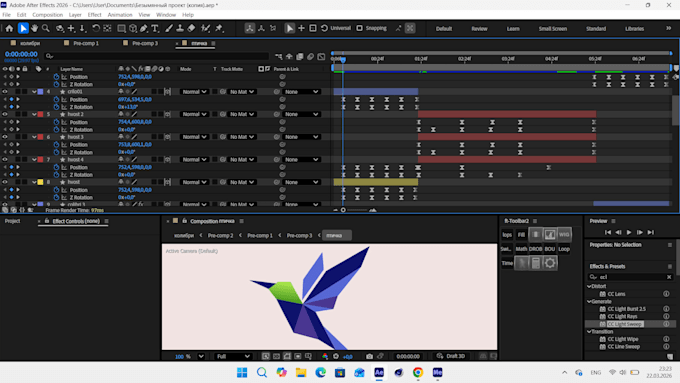The image size is (680, 383).
Task: Open the Window menu
Action: click(x=166, y=15)
